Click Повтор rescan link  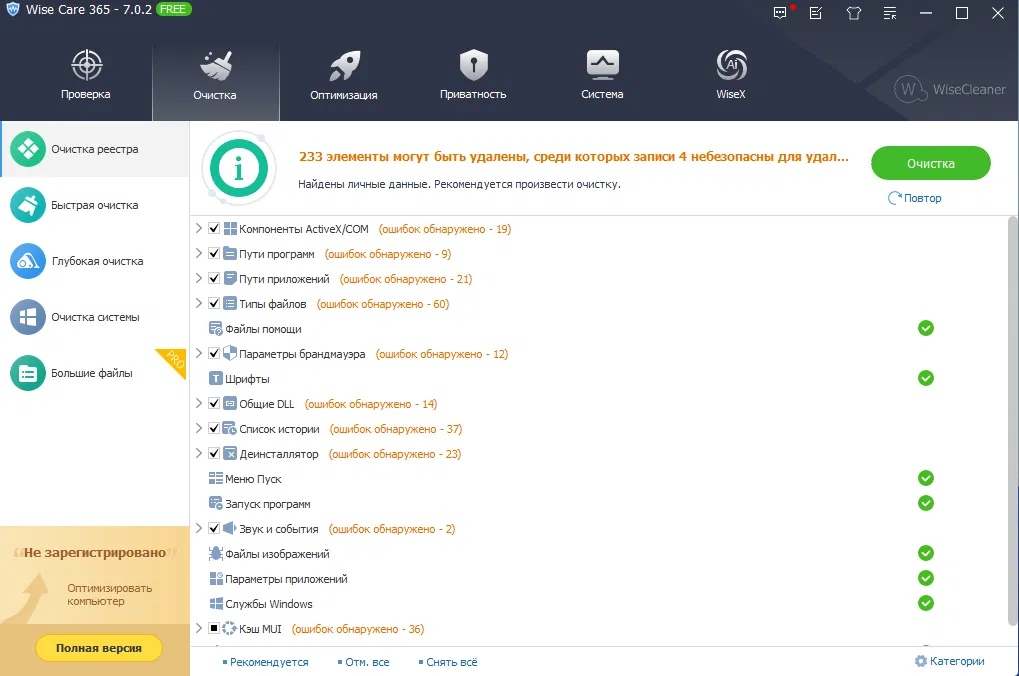[915, 198]
